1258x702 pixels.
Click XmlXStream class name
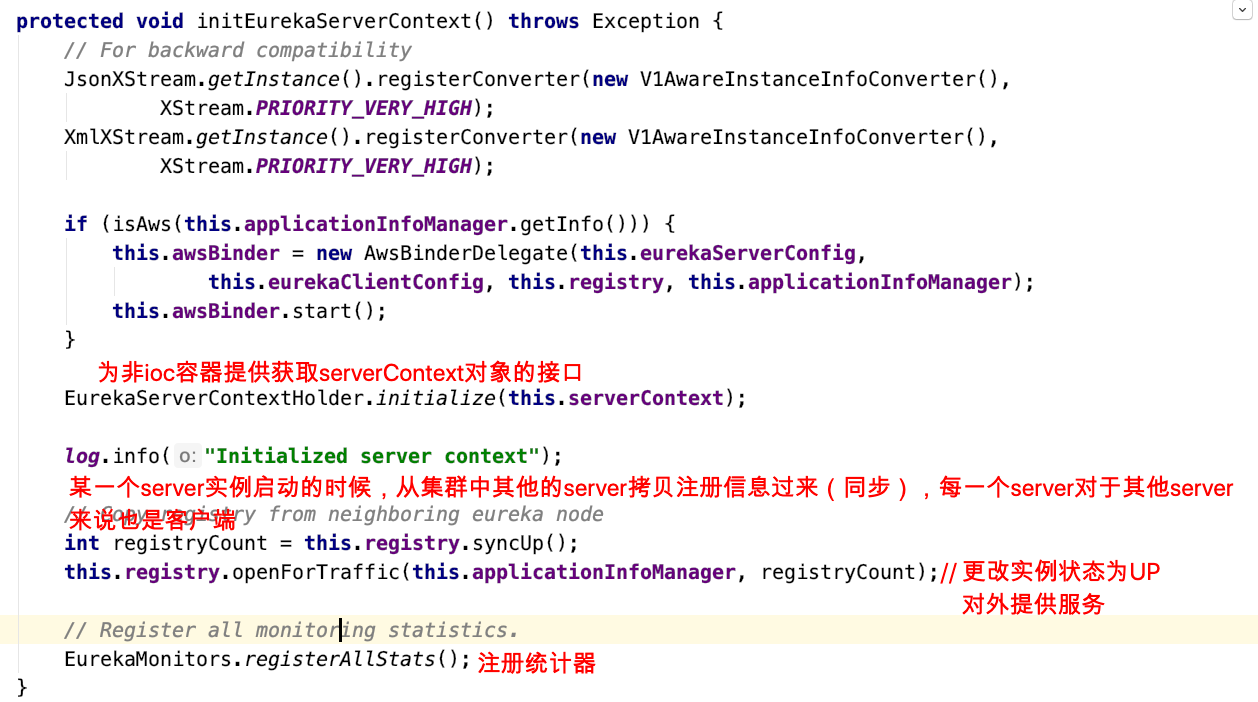pos(124,137)
